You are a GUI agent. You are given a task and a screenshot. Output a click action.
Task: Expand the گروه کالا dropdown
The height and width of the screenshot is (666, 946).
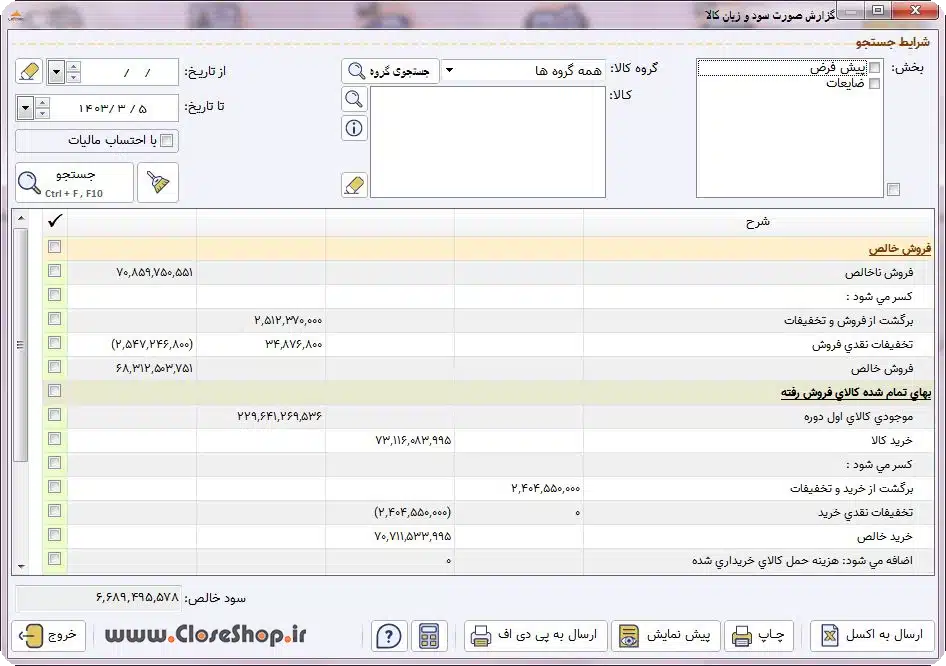[449, 71]
